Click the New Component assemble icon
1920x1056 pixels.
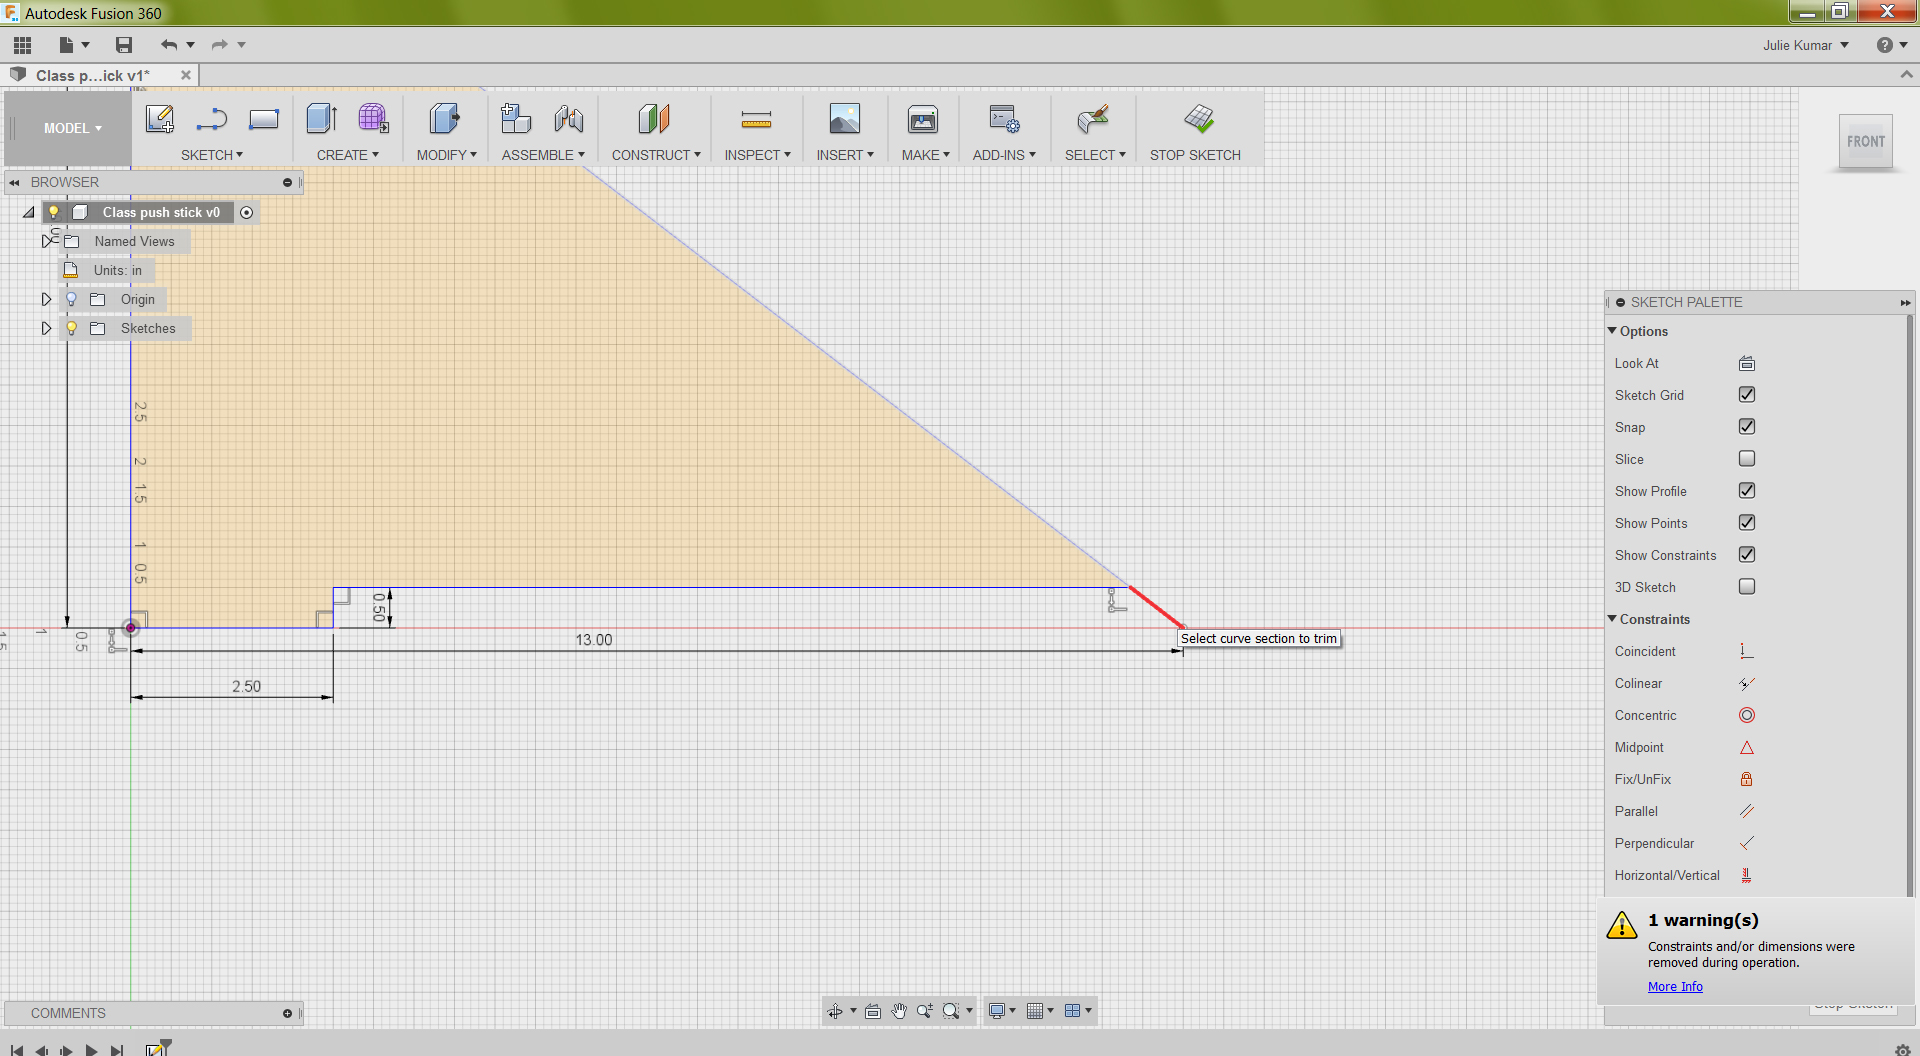(515, 119)
